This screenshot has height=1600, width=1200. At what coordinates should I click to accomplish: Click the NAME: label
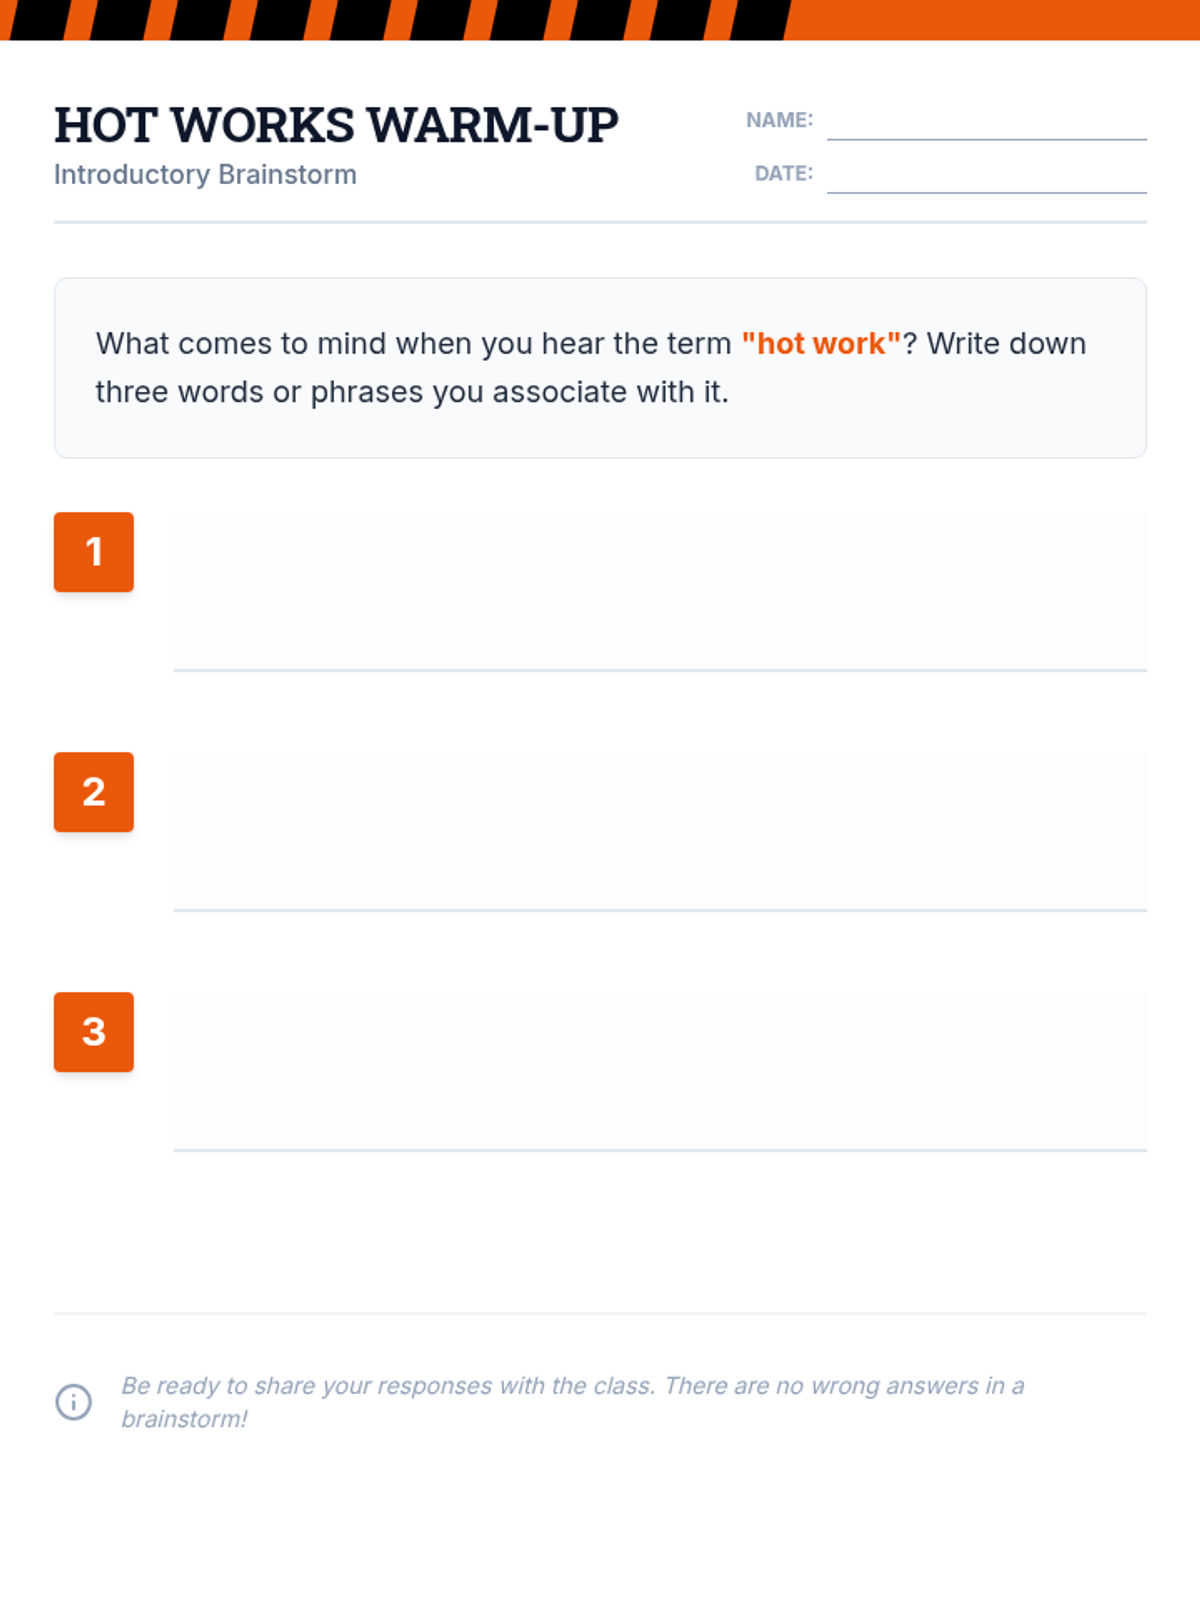779,120
